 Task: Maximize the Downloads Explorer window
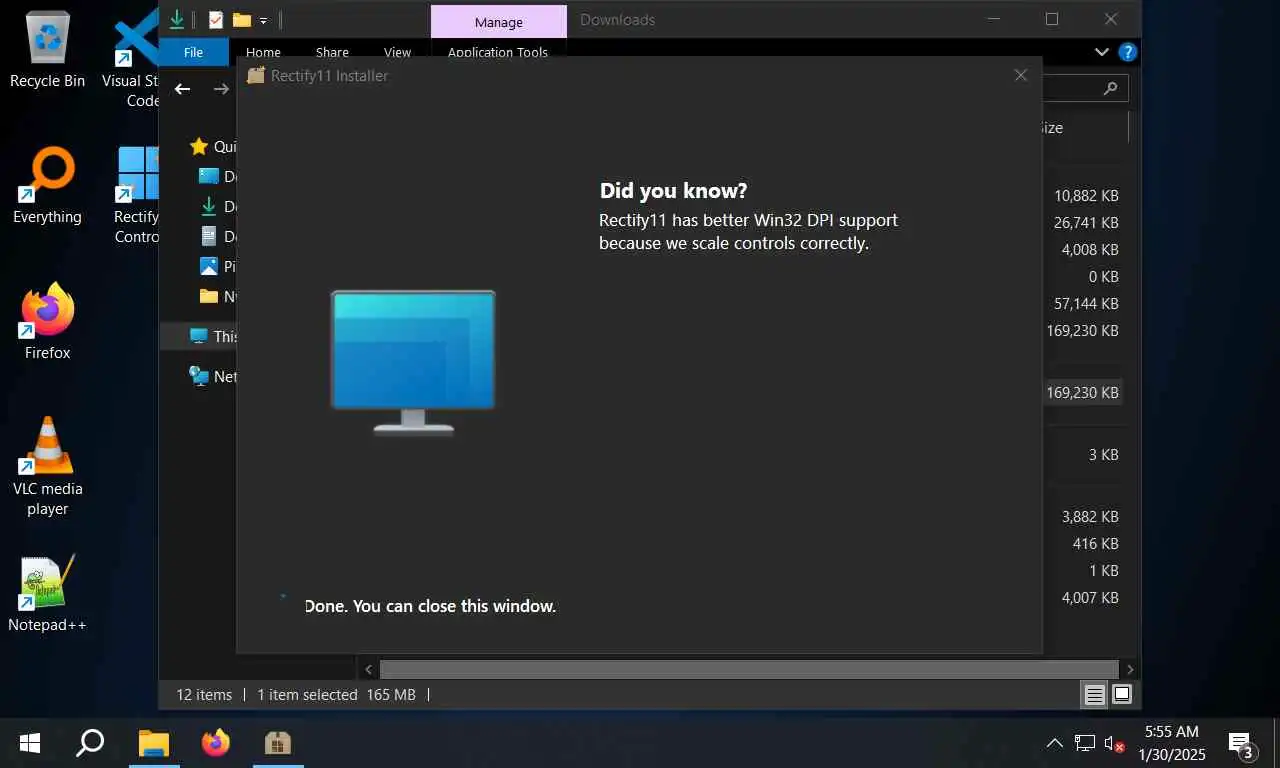pos(1052,19)
